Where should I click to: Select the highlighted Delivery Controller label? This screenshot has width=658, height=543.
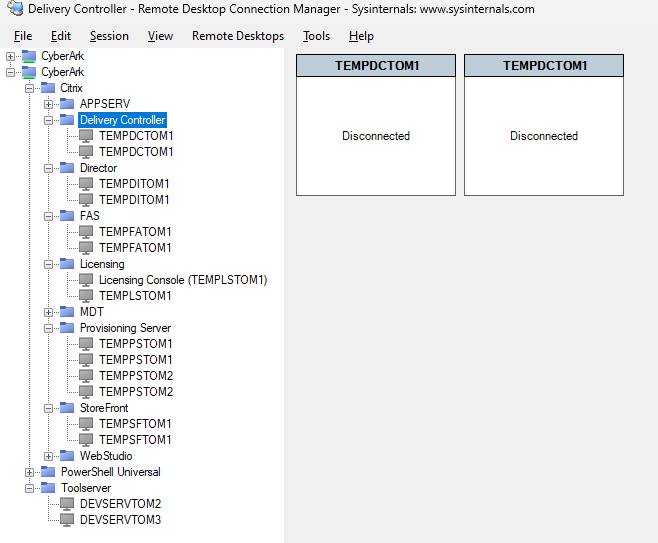tap(123, 120)
